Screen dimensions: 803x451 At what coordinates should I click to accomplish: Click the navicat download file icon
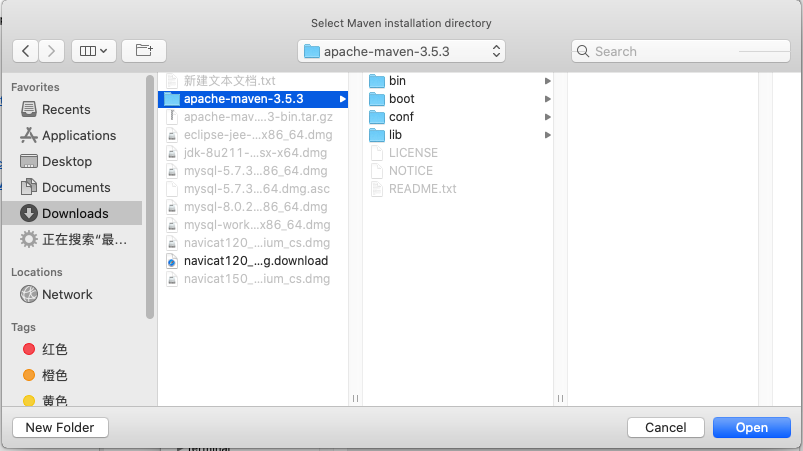coord(172,262)
